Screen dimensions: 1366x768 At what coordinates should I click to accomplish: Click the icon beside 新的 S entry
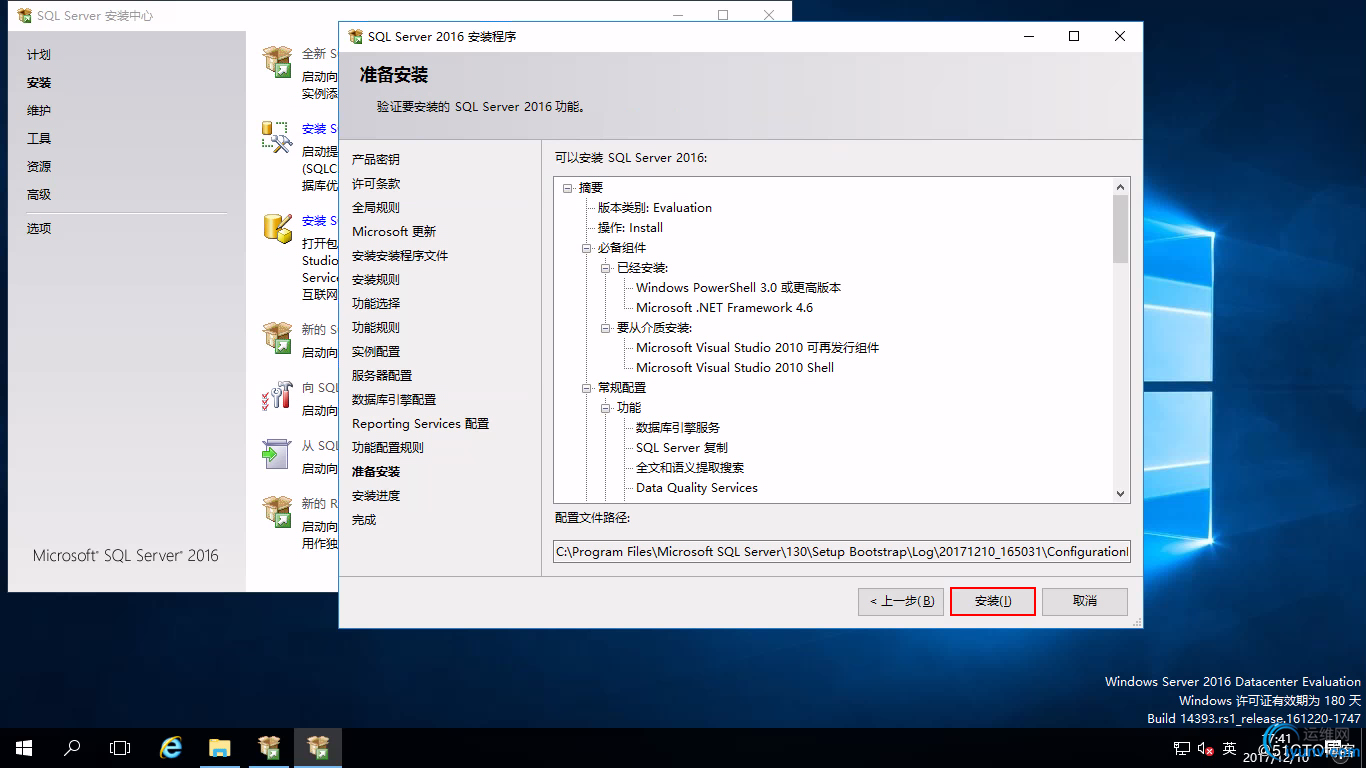(x=277, y=338)
